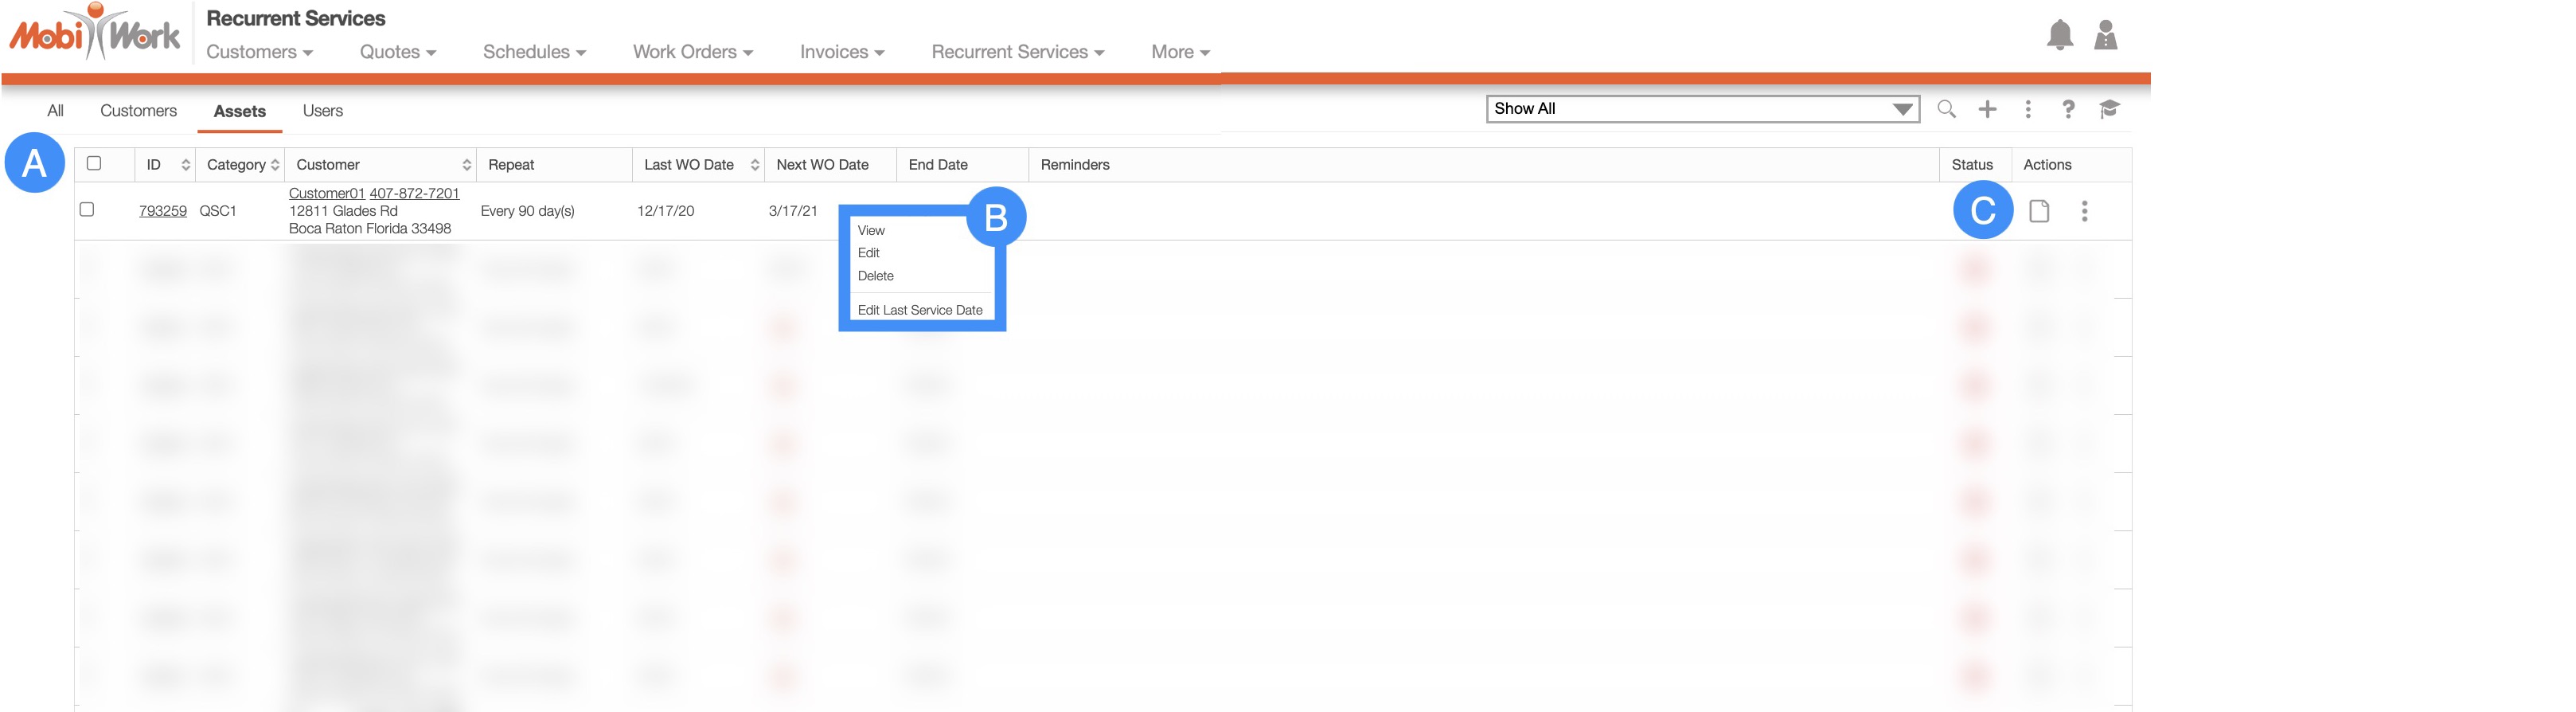
Task: Open the user profile icon
Action: [x=2105, y=35]
